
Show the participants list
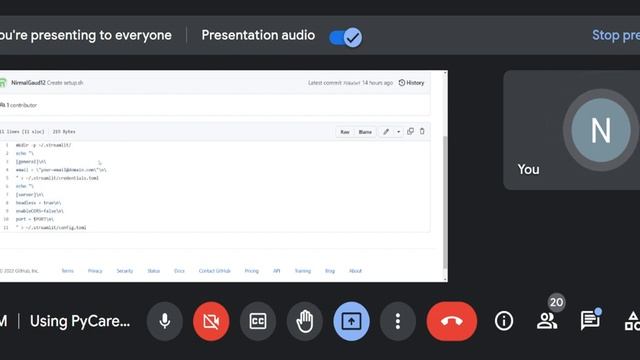pyautogui.click(x=547, y=321)
